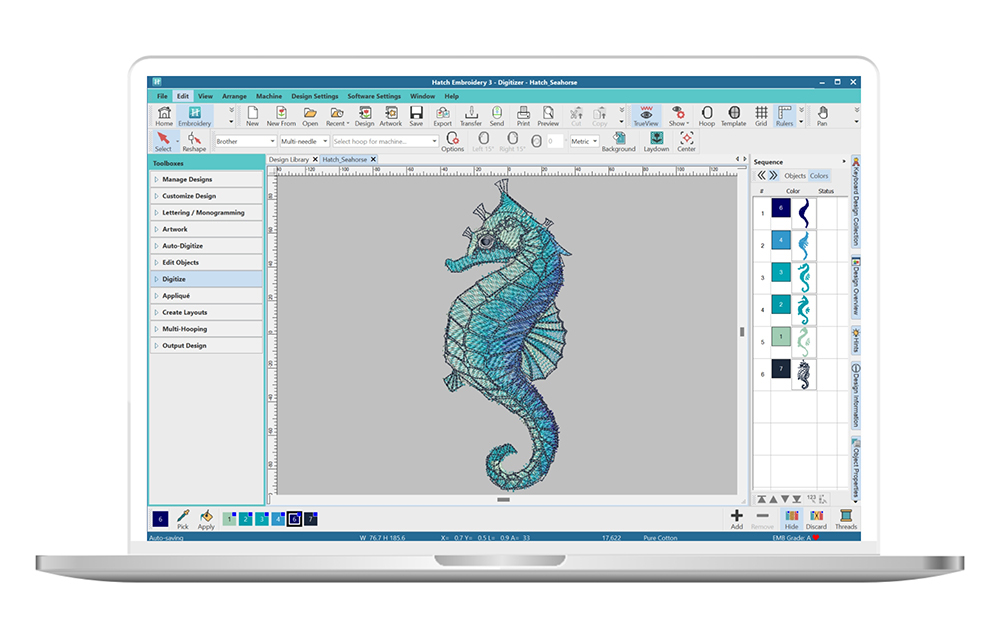Viewport: 1000px width, 638px height.
Task: Select the Pick color tool
Action: click(184, 520)
